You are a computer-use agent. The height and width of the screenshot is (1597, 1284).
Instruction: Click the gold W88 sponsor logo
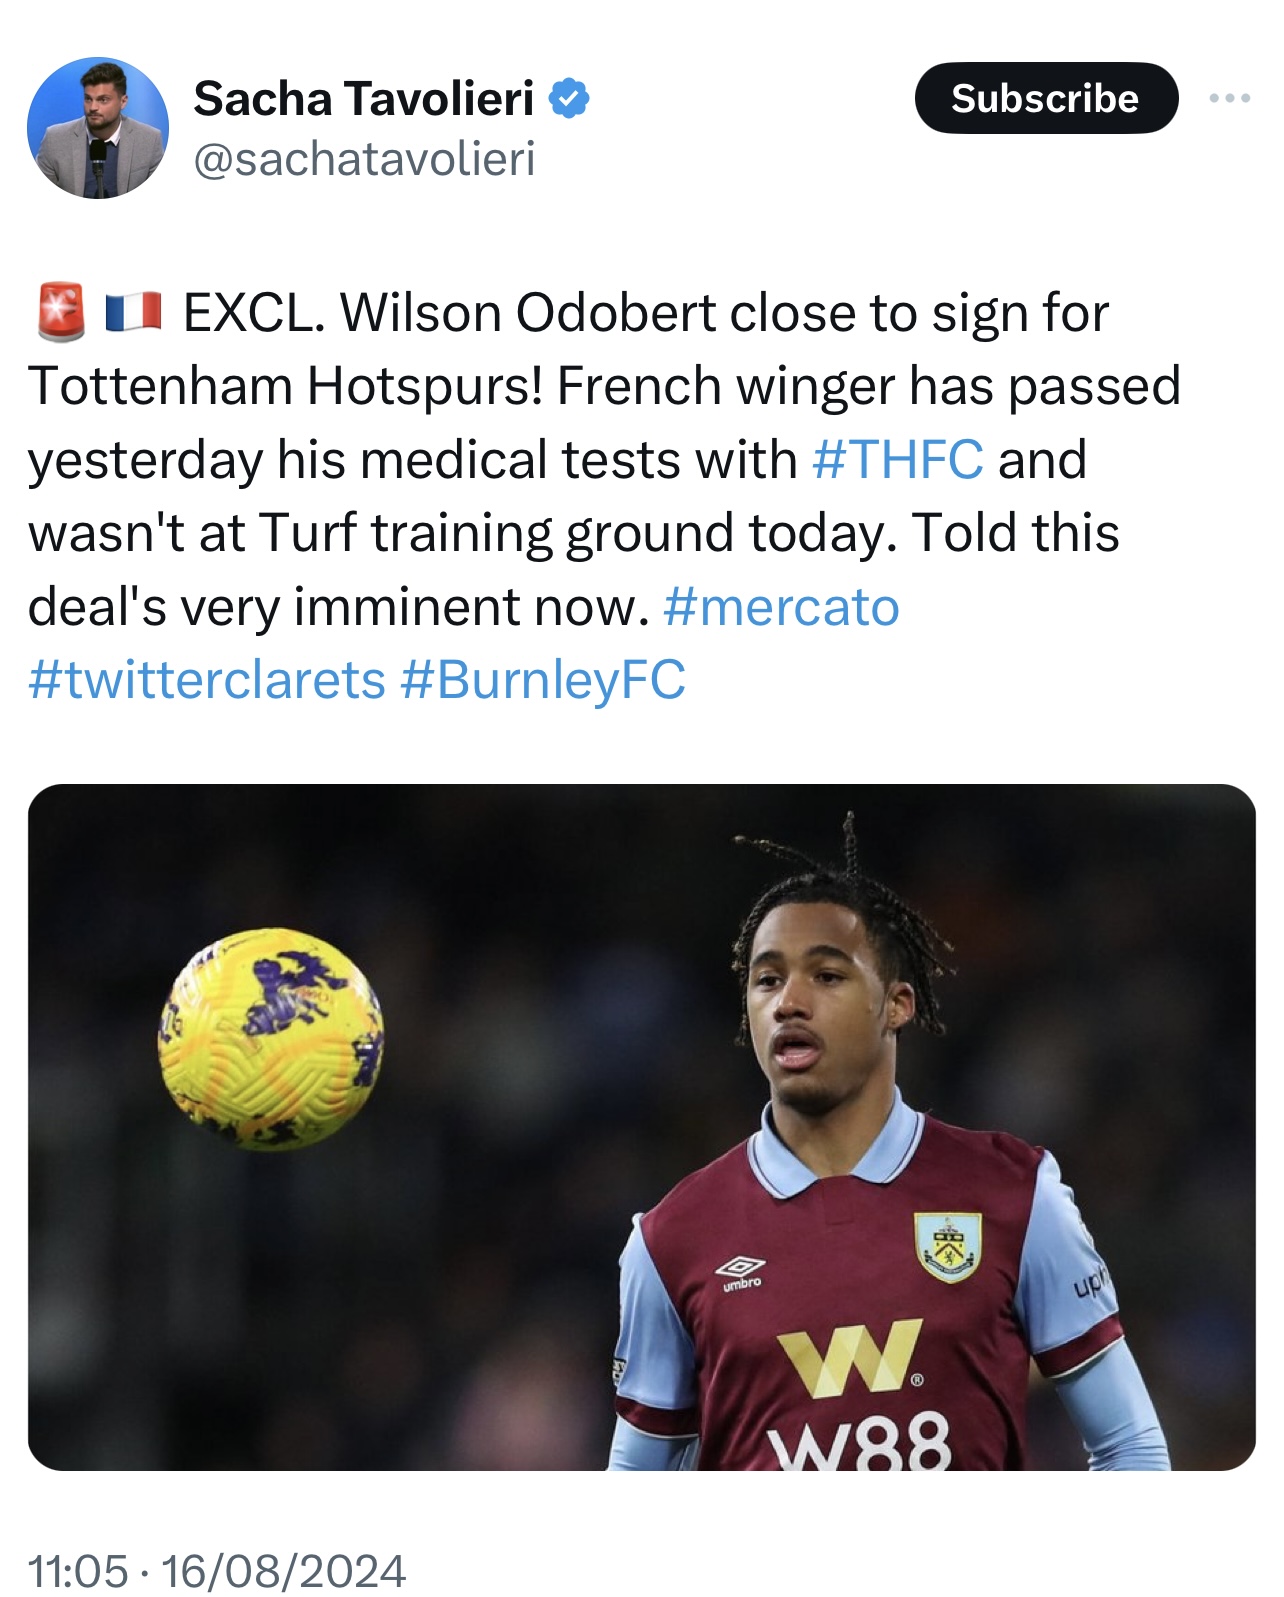[x=850, y=1356]
